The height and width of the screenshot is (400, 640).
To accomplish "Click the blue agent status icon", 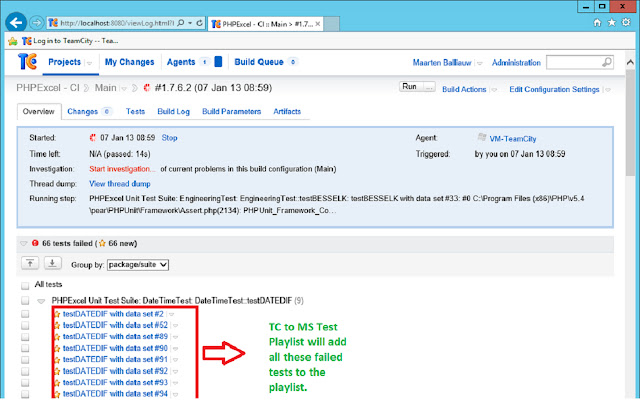I will click(218, 62).
